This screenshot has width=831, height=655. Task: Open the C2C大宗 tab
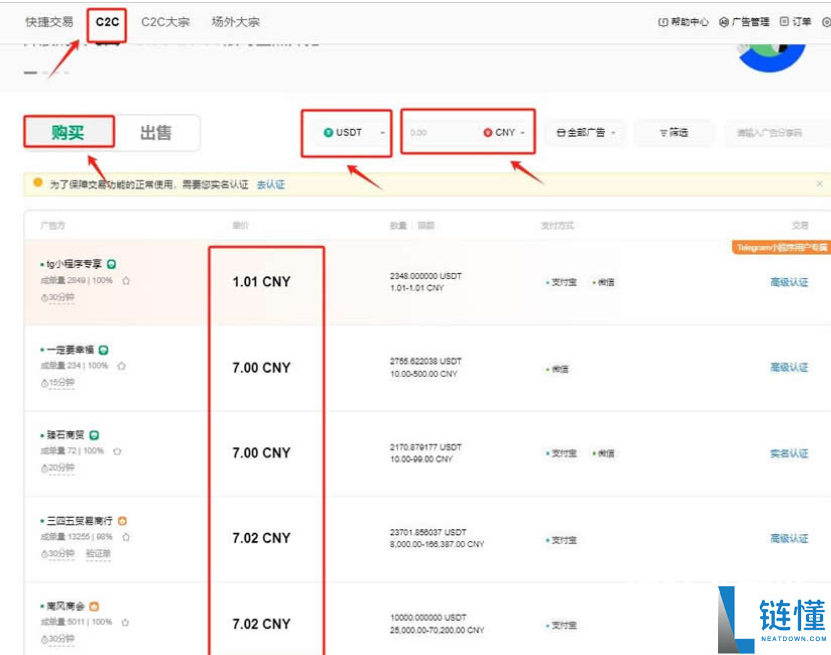(165, 22)
